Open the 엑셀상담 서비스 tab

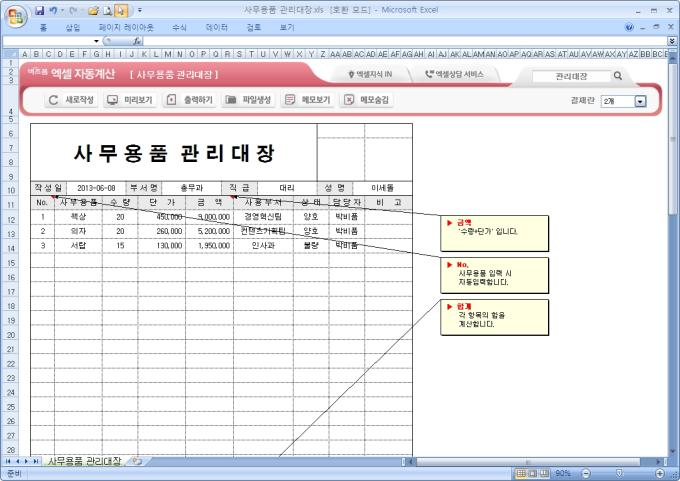pyautogui.click(x=454, y=75)
